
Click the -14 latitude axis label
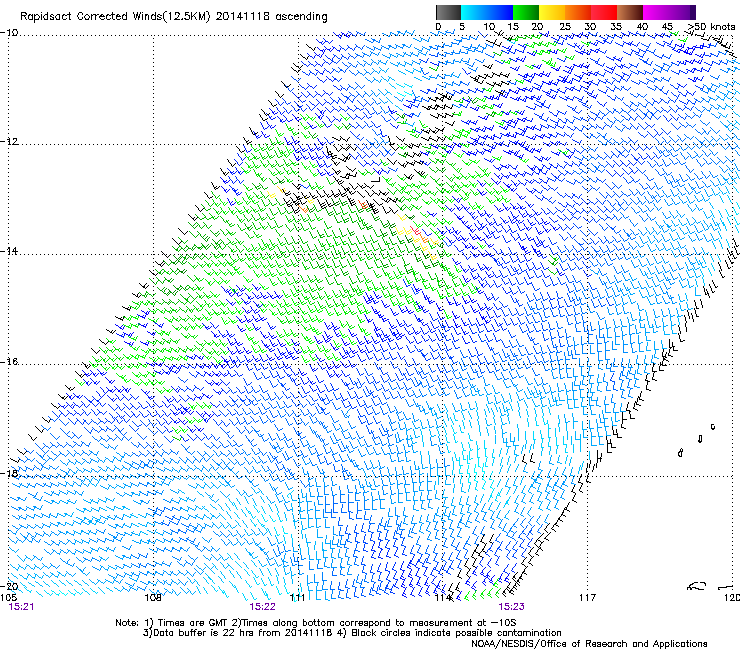tap(9, 251)
